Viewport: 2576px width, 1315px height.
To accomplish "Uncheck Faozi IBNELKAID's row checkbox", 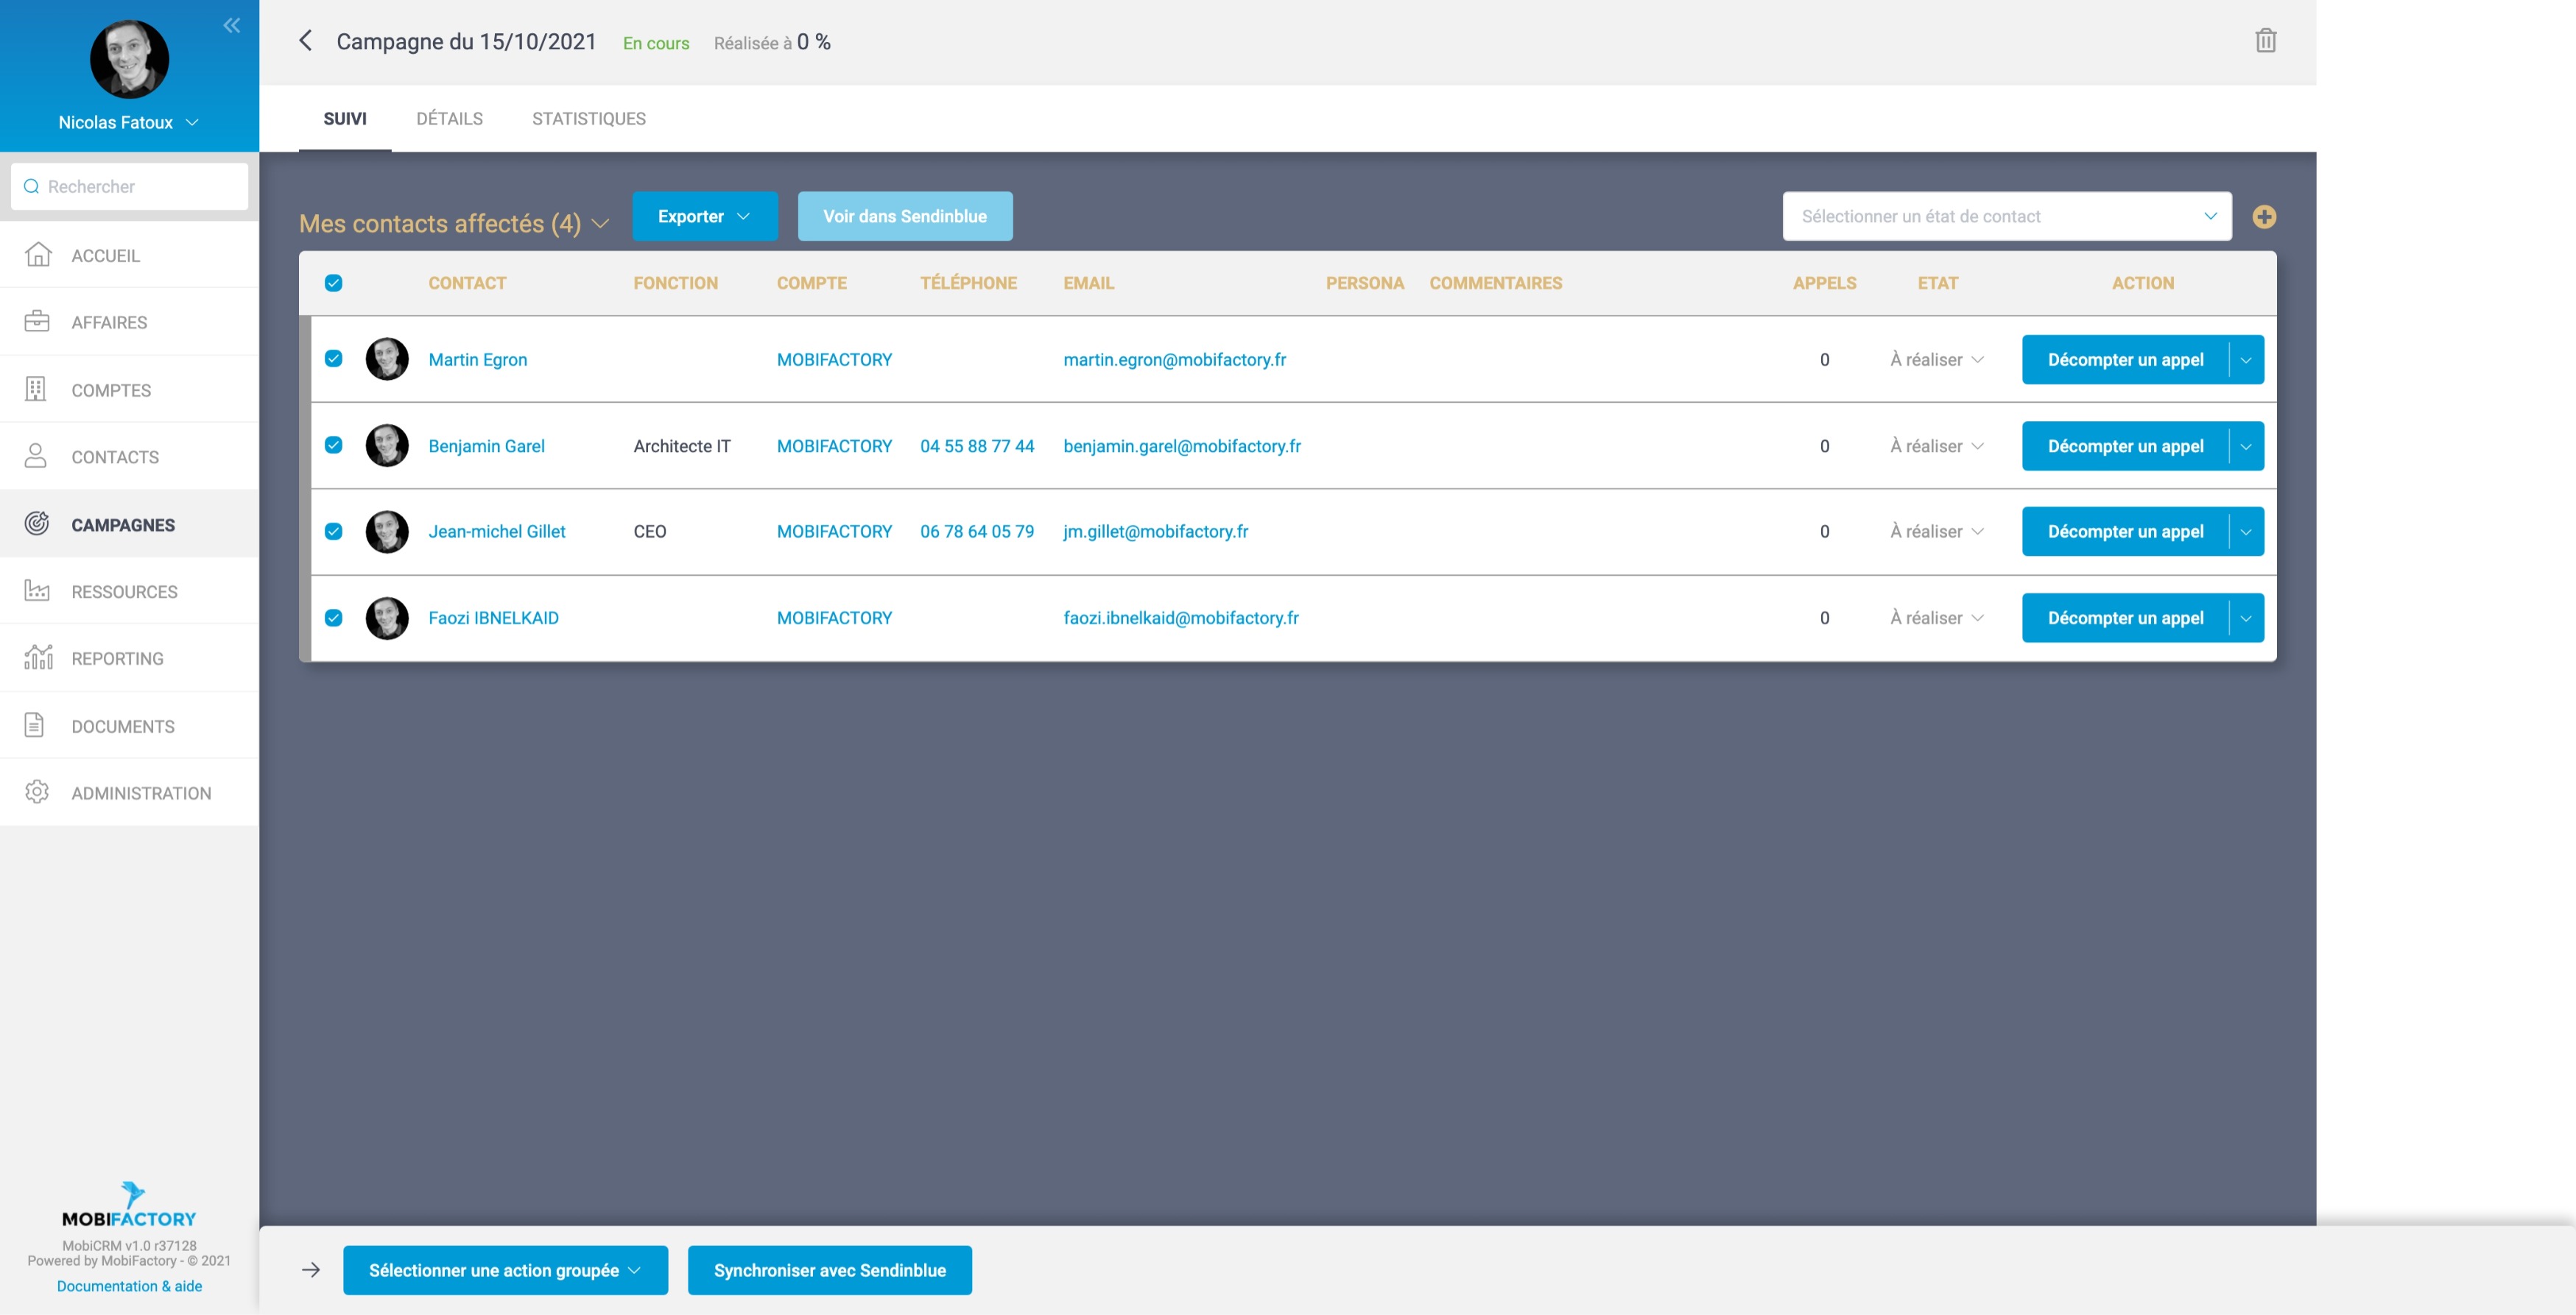I will coord(334,618).
